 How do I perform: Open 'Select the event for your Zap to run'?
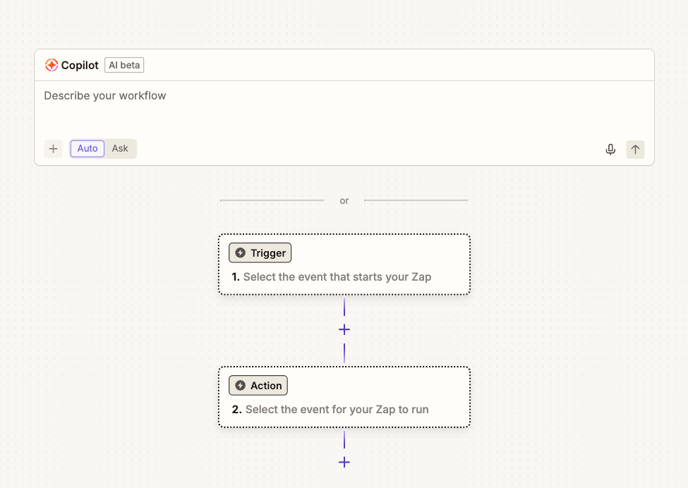(x=337, y=410)
